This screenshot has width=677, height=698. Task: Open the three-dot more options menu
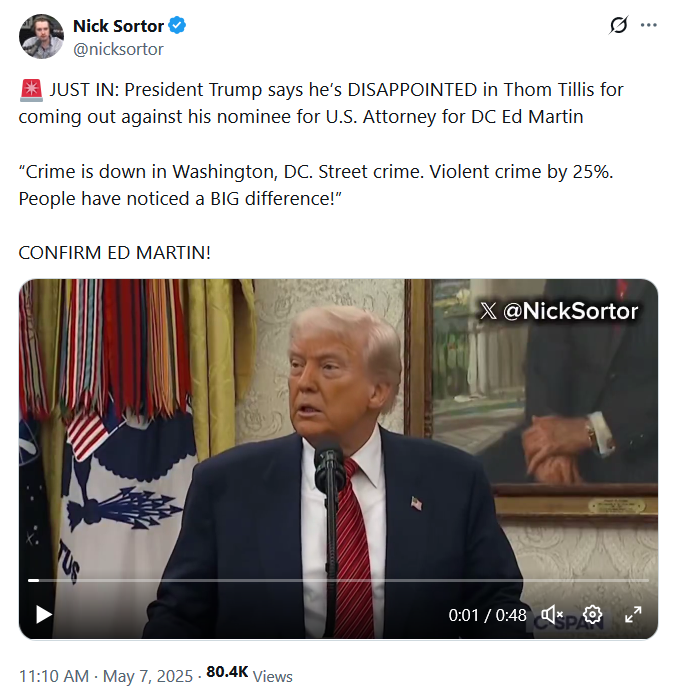coord(649,25)
